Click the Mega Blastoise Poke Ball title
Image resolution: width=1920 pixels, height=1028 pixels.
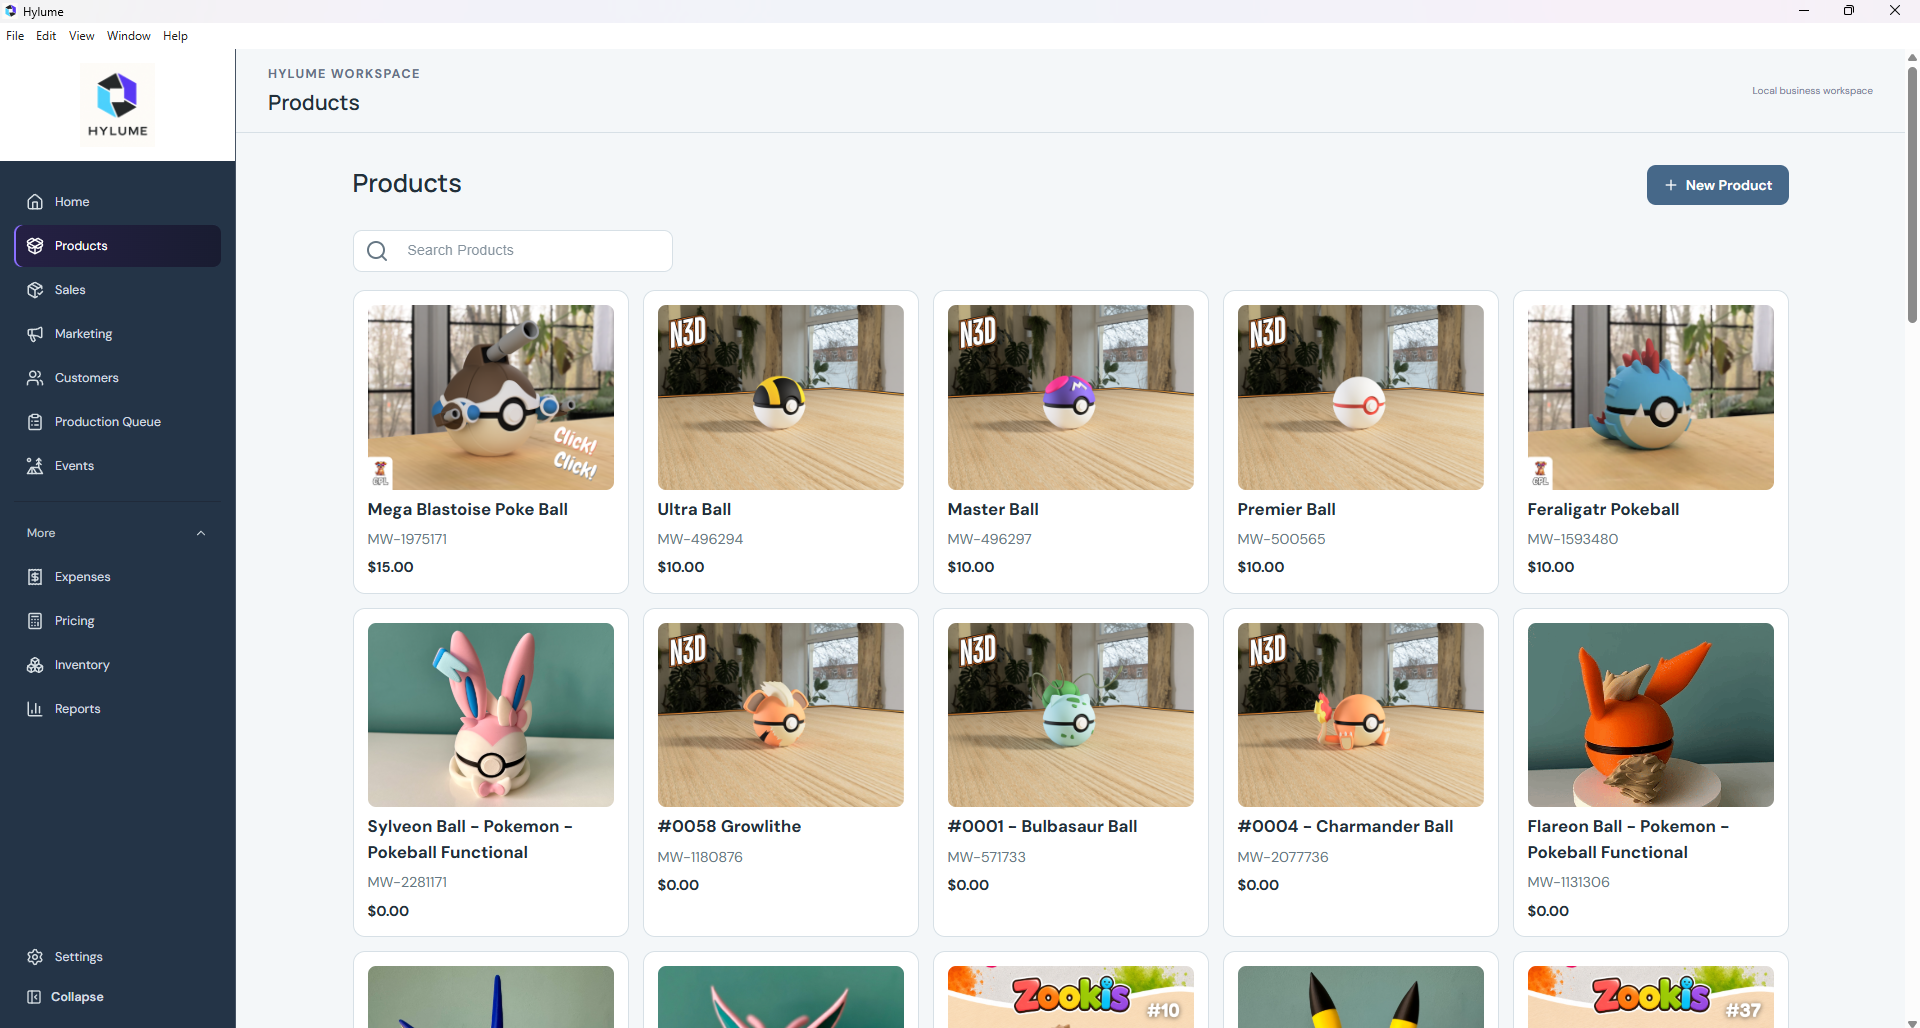point(467,510)
